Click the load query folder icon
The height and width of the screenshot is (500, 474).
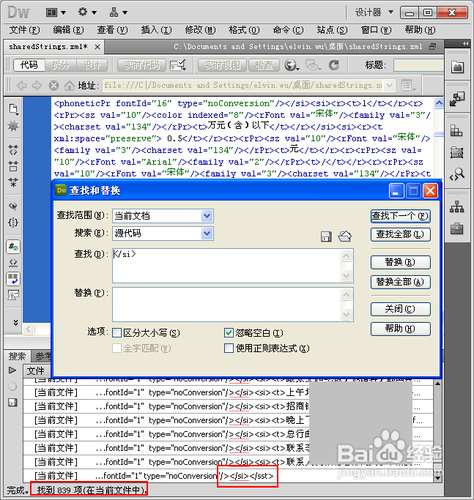345,236
